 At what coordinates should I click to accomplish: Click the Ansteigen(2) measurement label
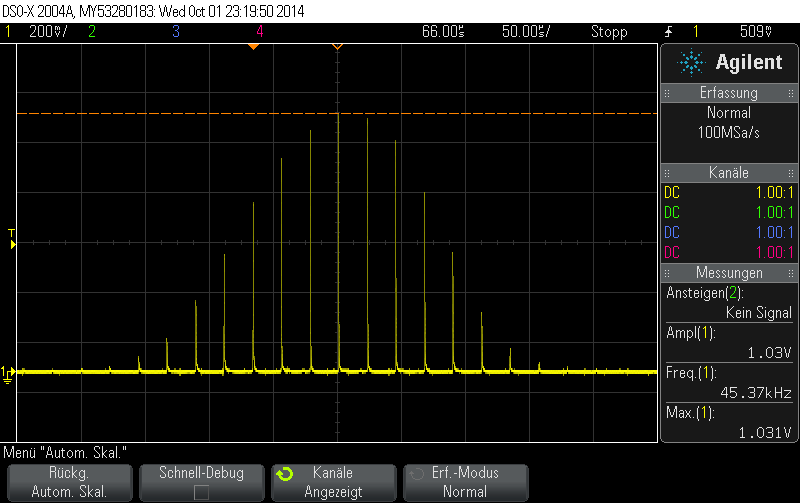(x=705, y=293)
